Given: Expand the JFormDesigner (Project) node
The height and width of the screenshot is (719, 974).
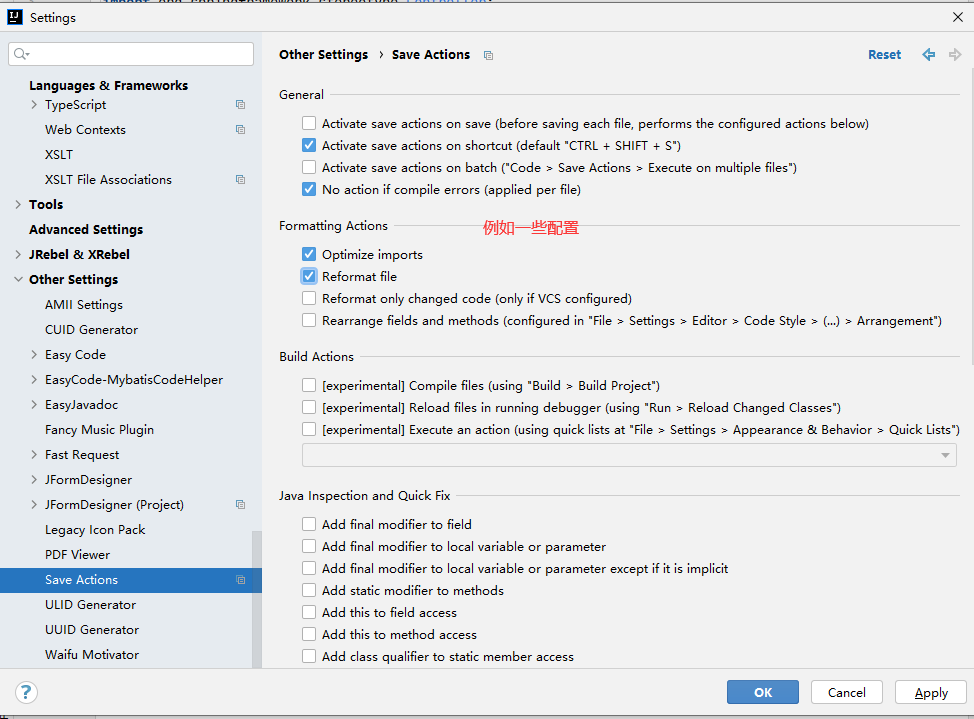Looking at the screenshot, I should click(x=34, y=505).
